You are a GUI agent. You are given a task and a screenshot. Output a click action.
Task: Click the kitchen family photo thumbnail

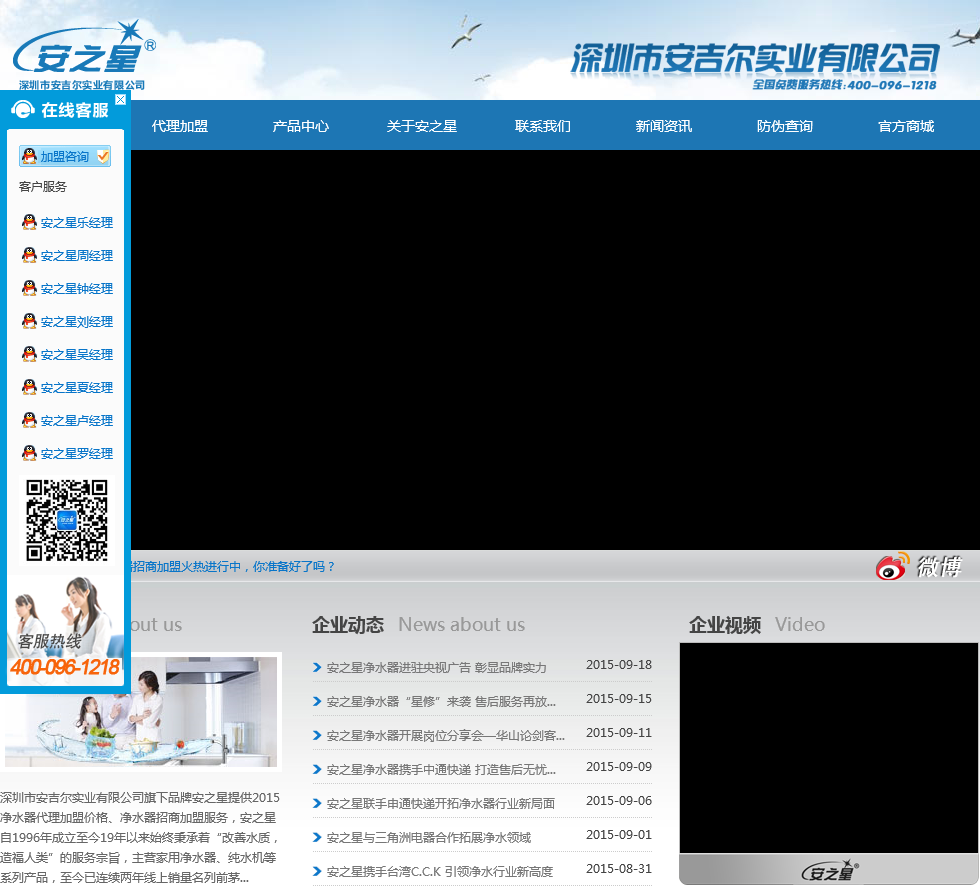coord(141,712)
